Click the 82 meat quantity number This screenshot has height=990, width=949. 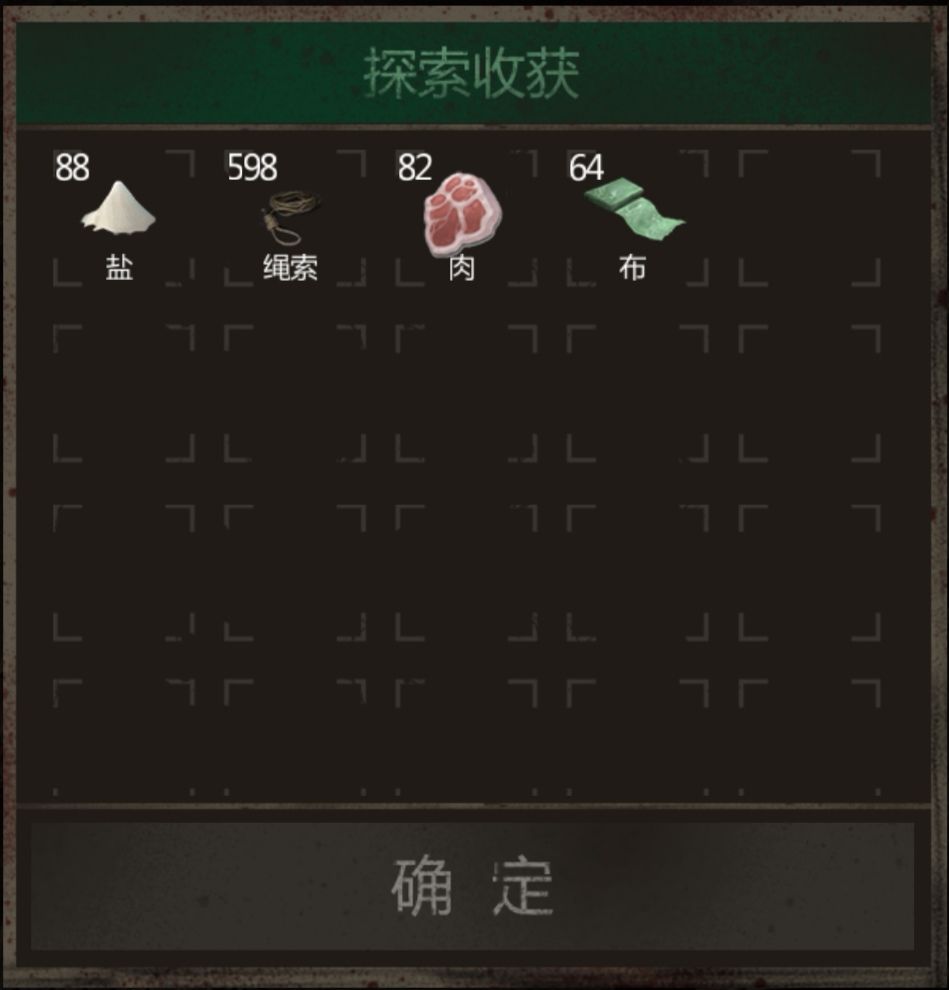415,167
